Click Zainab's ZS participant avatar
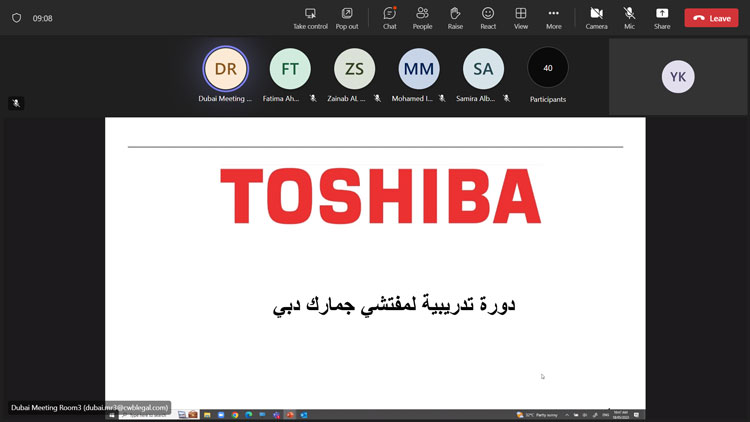Screen dimensions: 750x422 click(354, 69)
